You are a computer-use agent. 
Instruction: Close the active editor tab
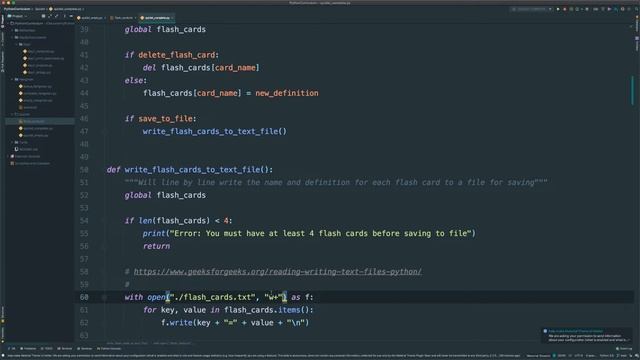click(x=172, y=18)
